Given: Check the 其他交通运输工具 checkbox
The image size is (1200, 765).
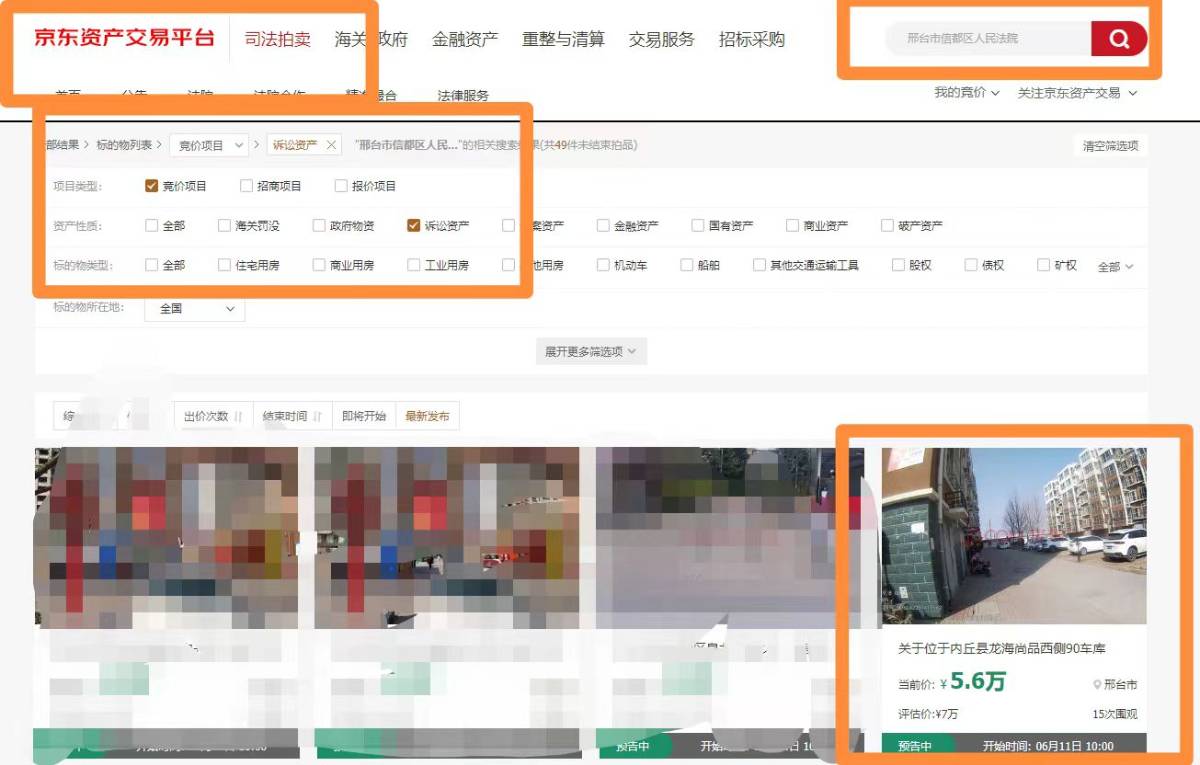Looking at the screenshot, I should tap(760, 266).
